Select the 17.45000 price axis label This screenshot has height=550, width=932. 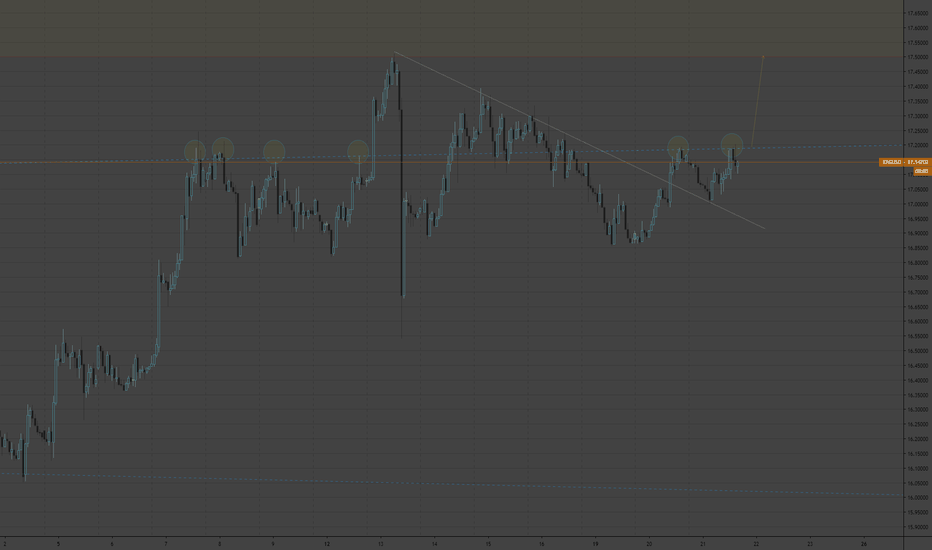click(918, 72)
